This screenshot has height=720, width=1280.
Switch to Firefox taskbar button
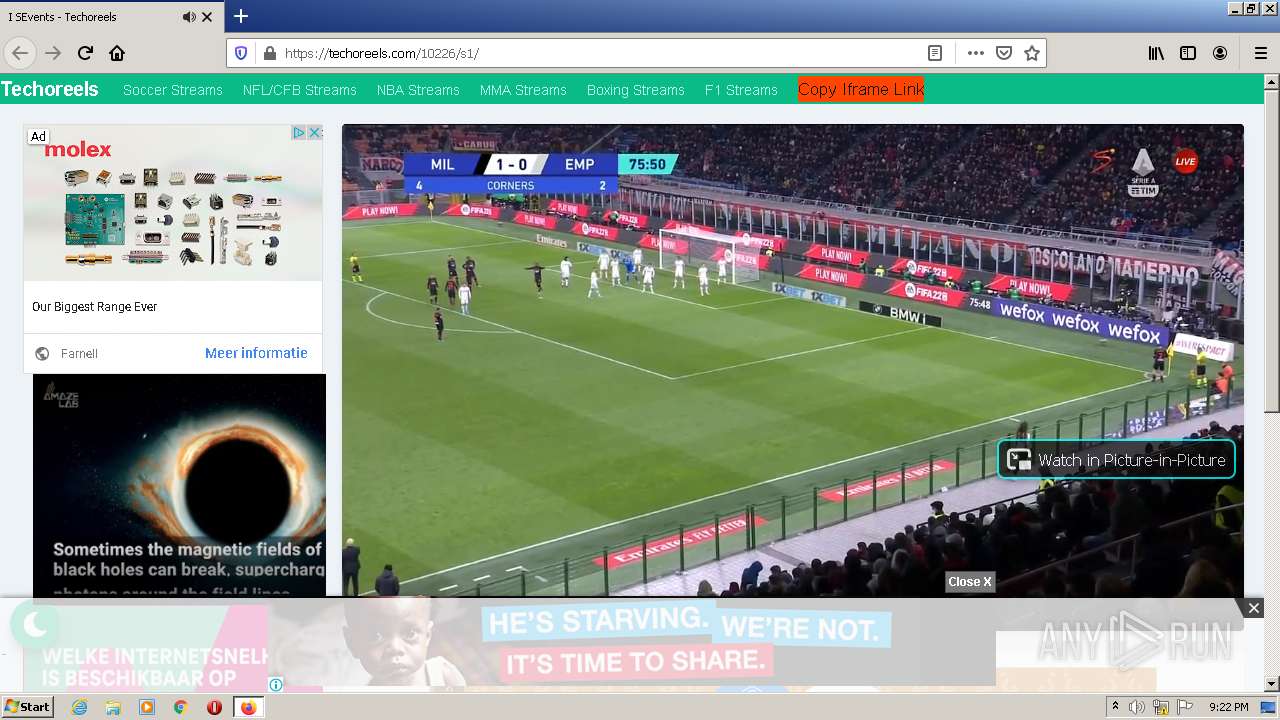248,707
